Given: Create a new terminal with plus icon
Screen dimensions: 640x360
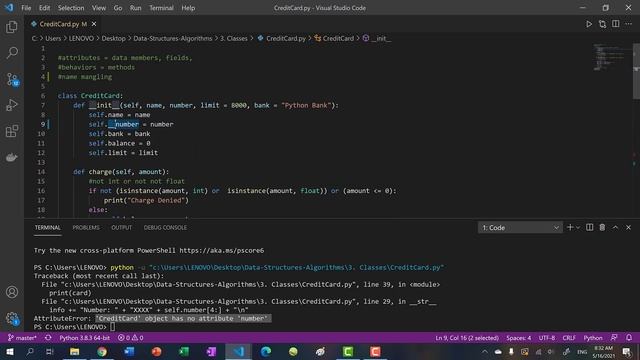Looking at the screenshot, I should tap(570, 227).
